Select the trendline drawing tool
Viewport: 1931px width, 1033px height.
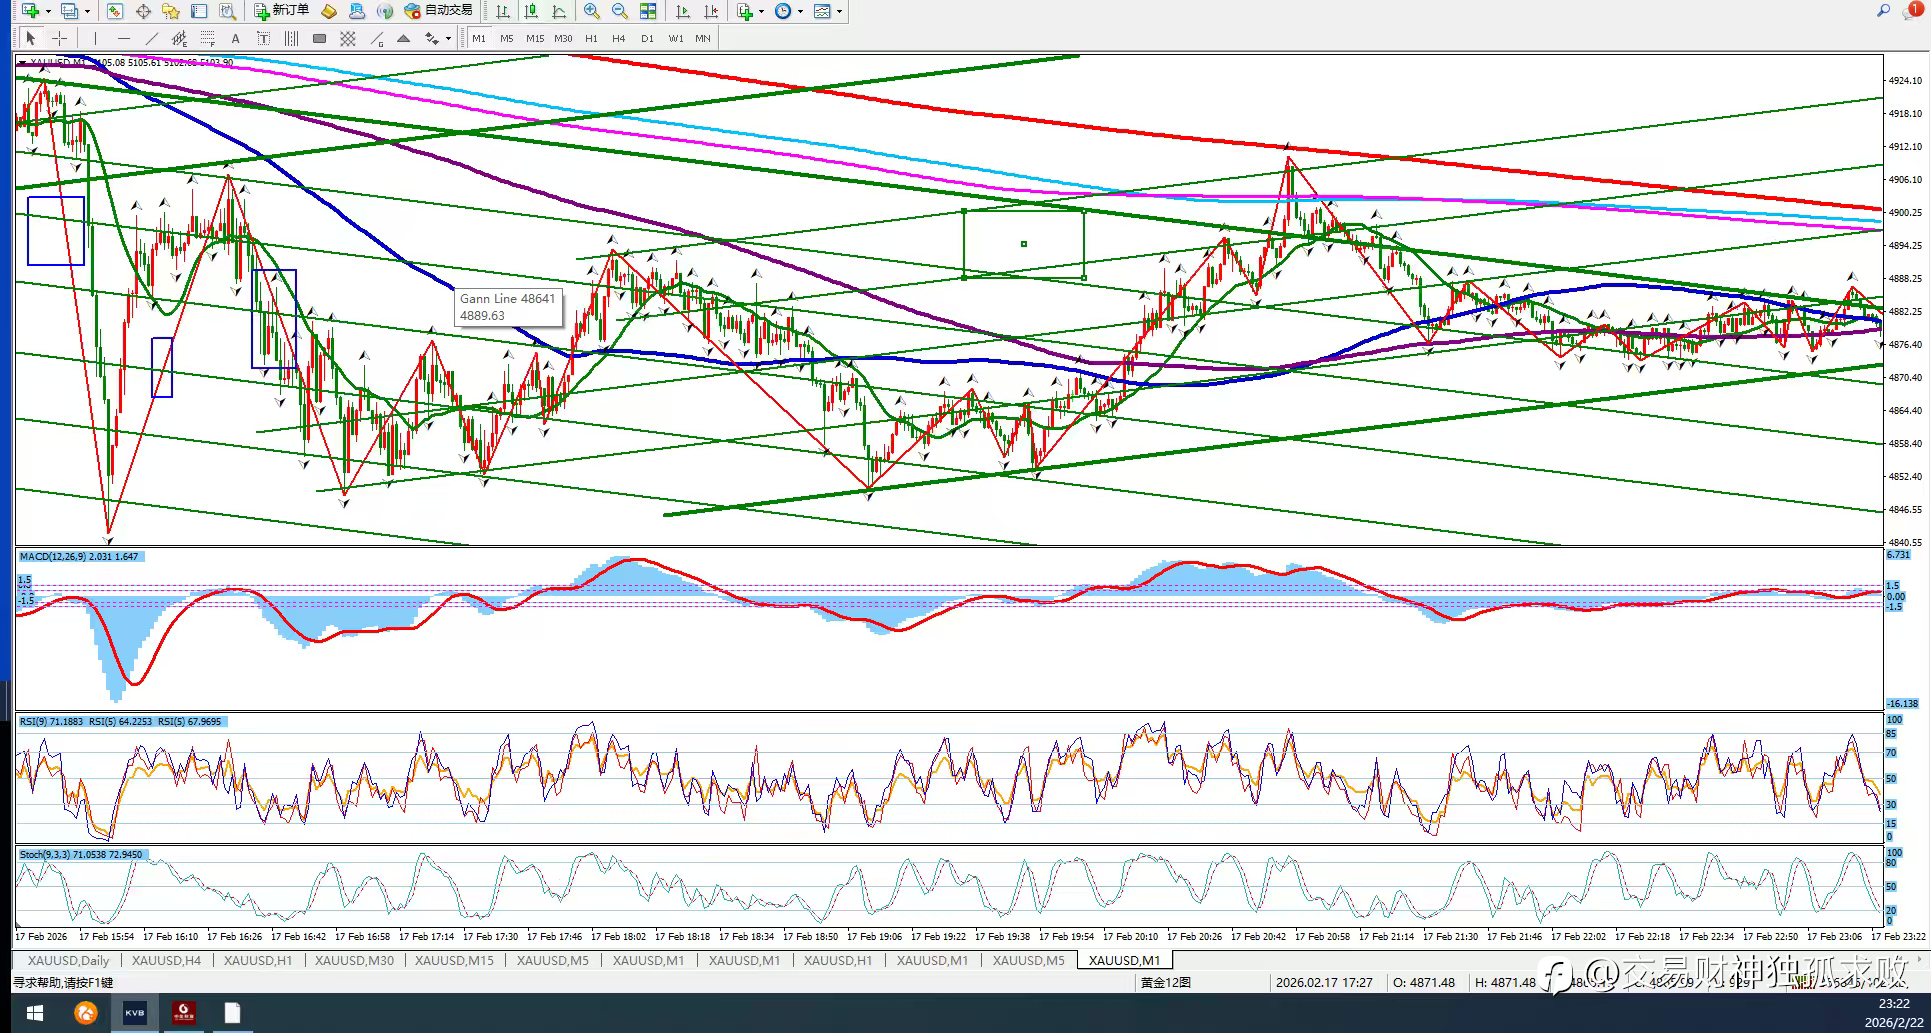(x=152, y=38)
